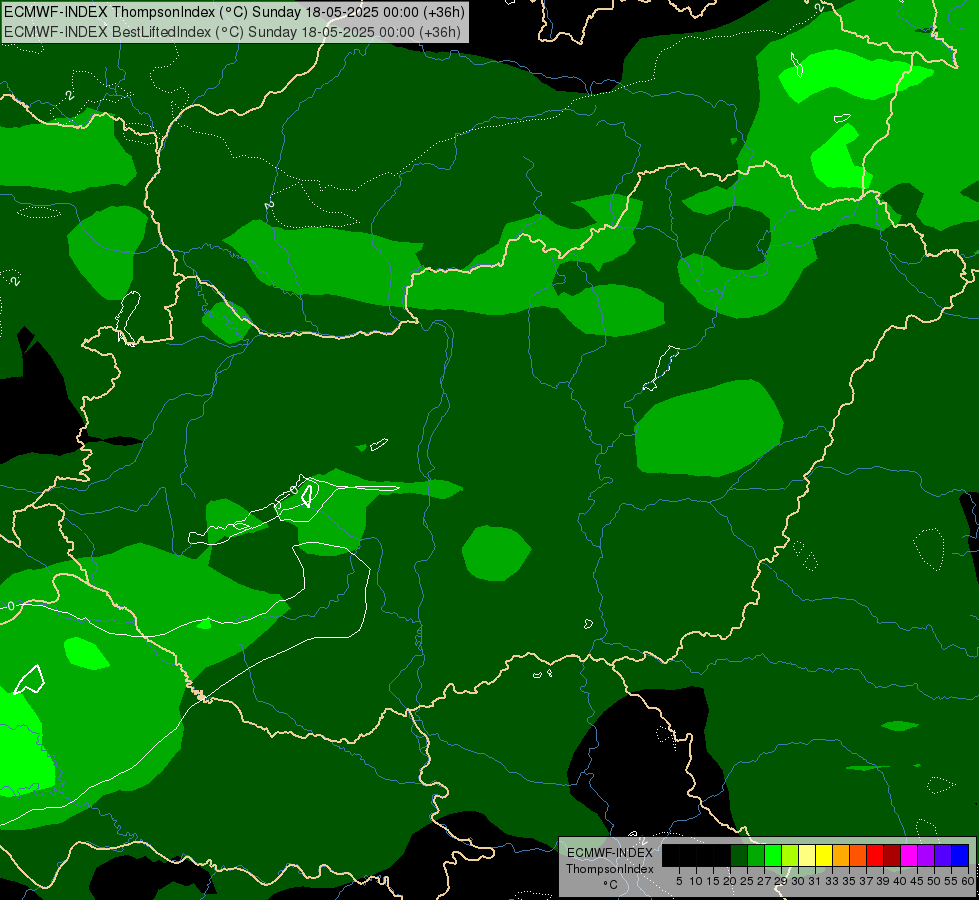
Task: Click the black legend swatch between 15 and 20
Action: coord(722,855)
